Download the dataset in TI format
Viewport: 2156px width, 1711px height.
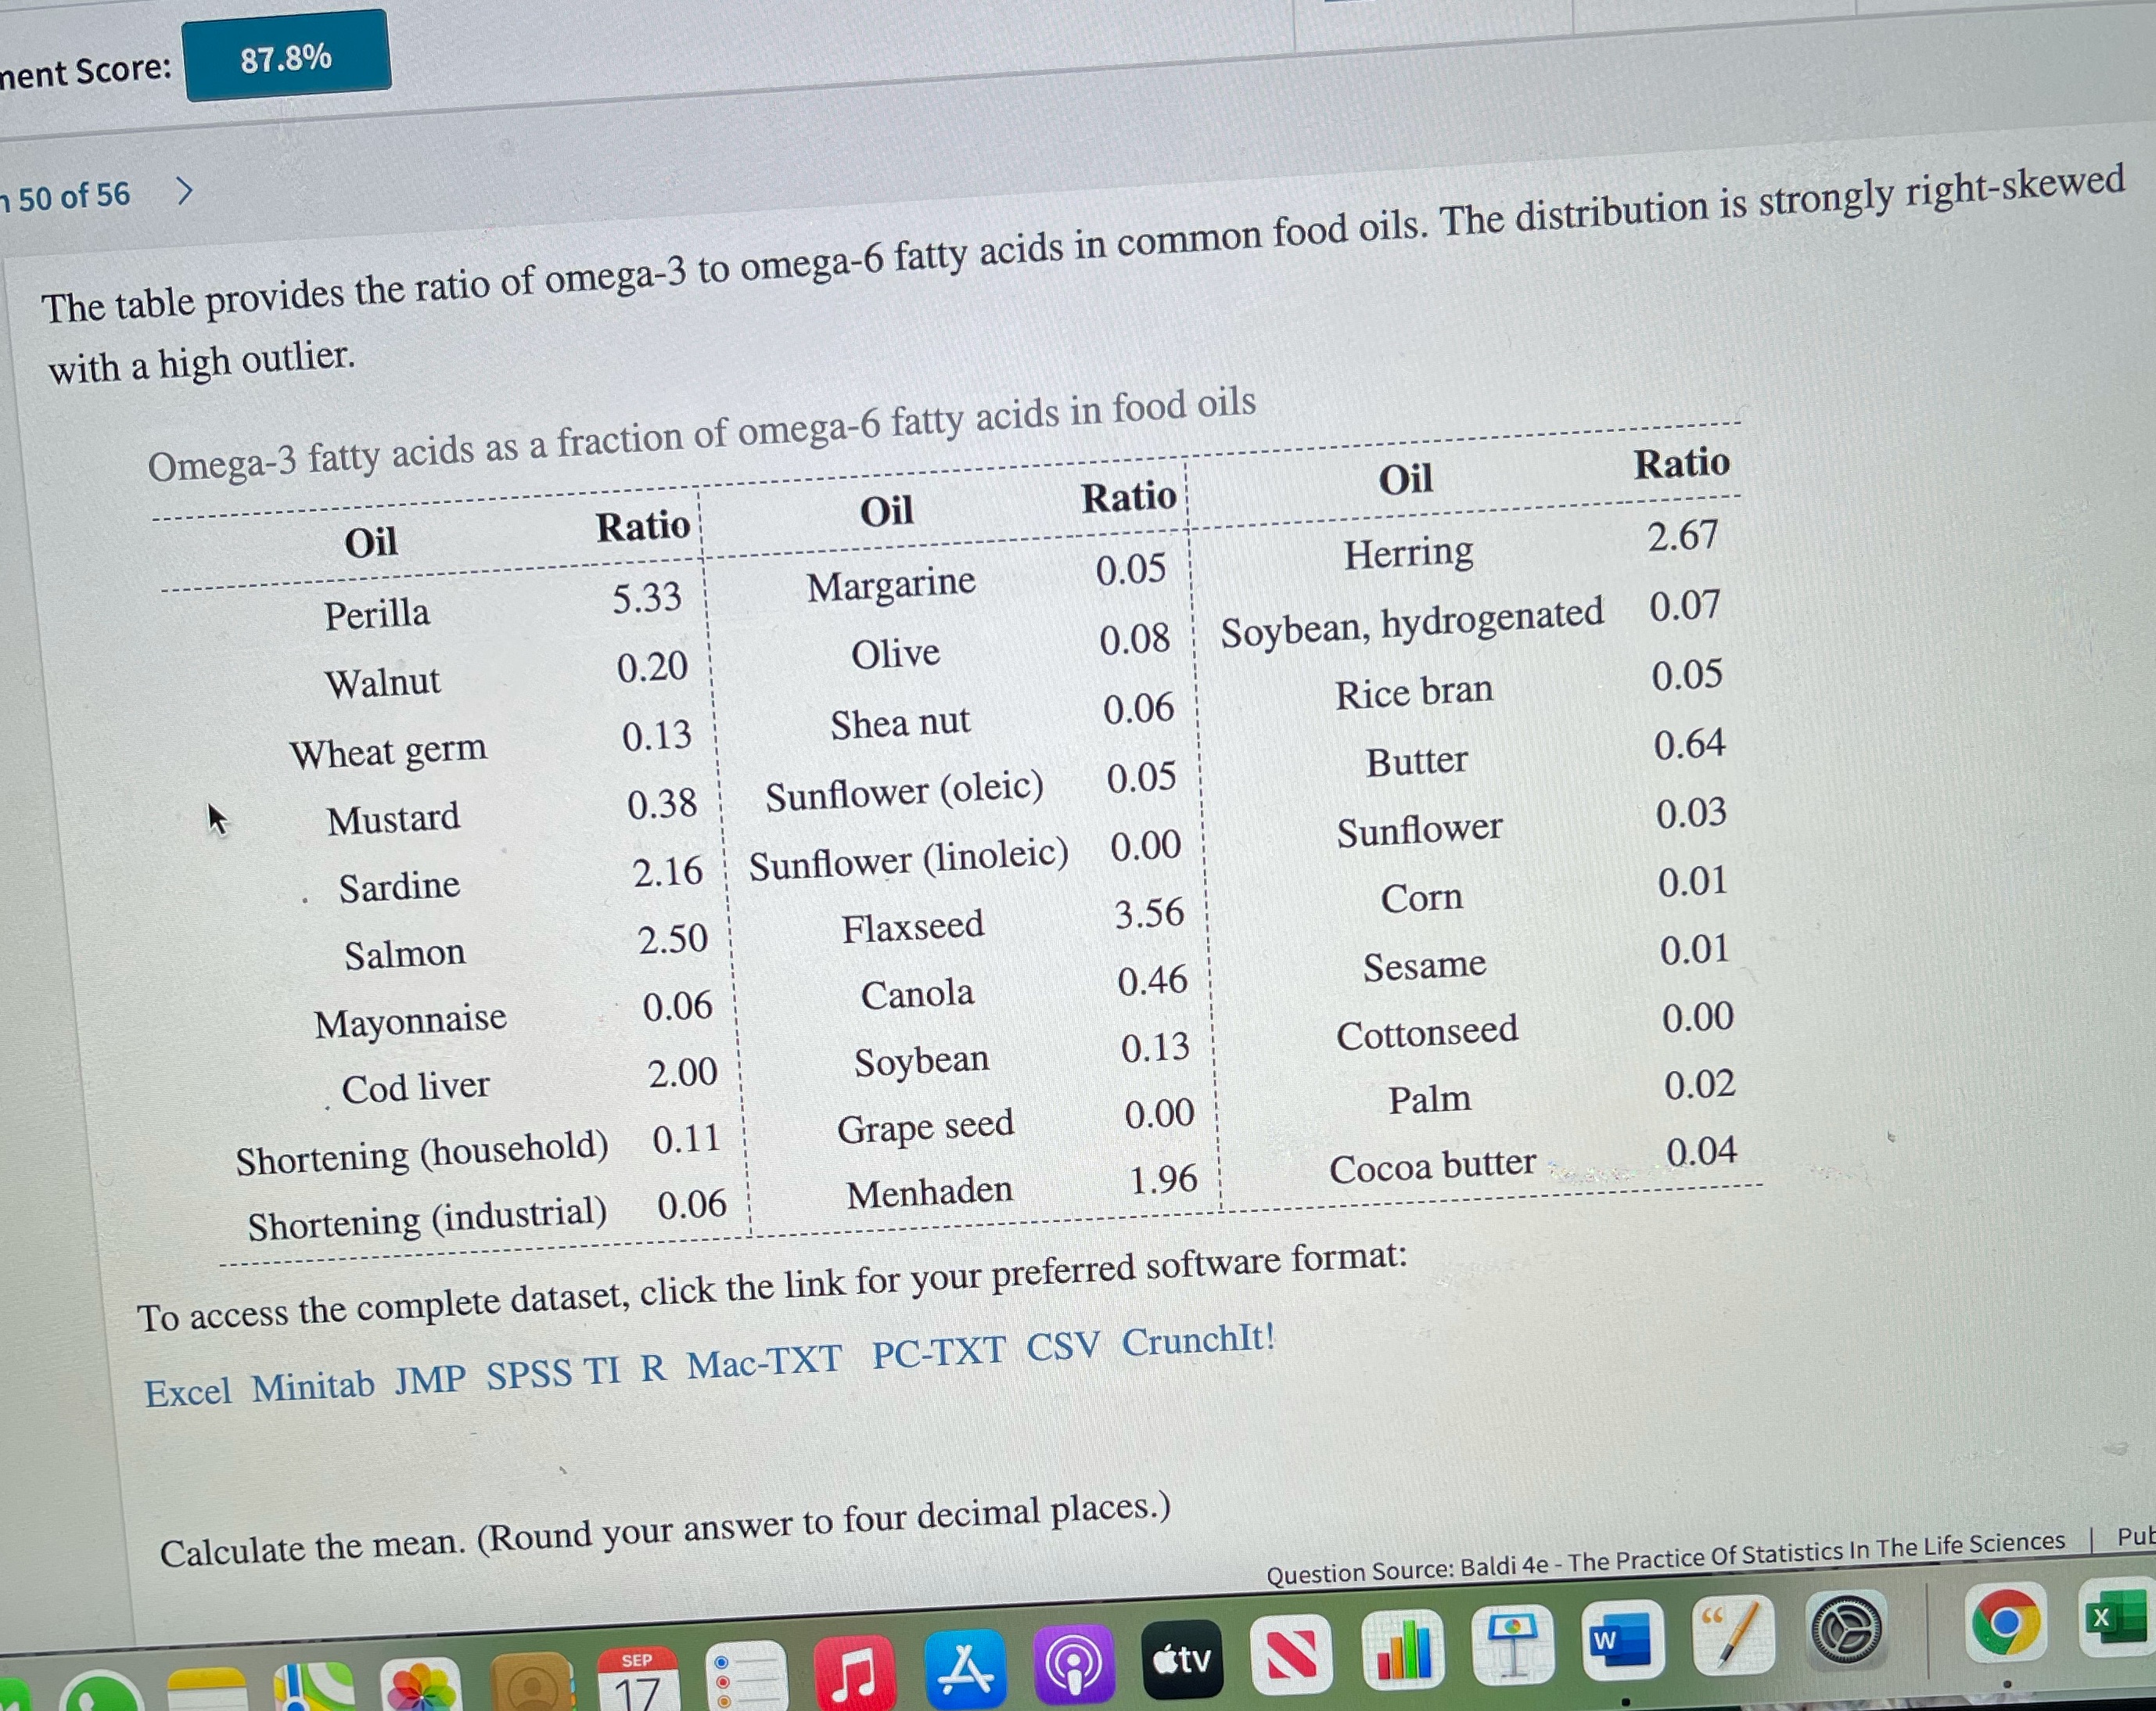point(603,1371)
